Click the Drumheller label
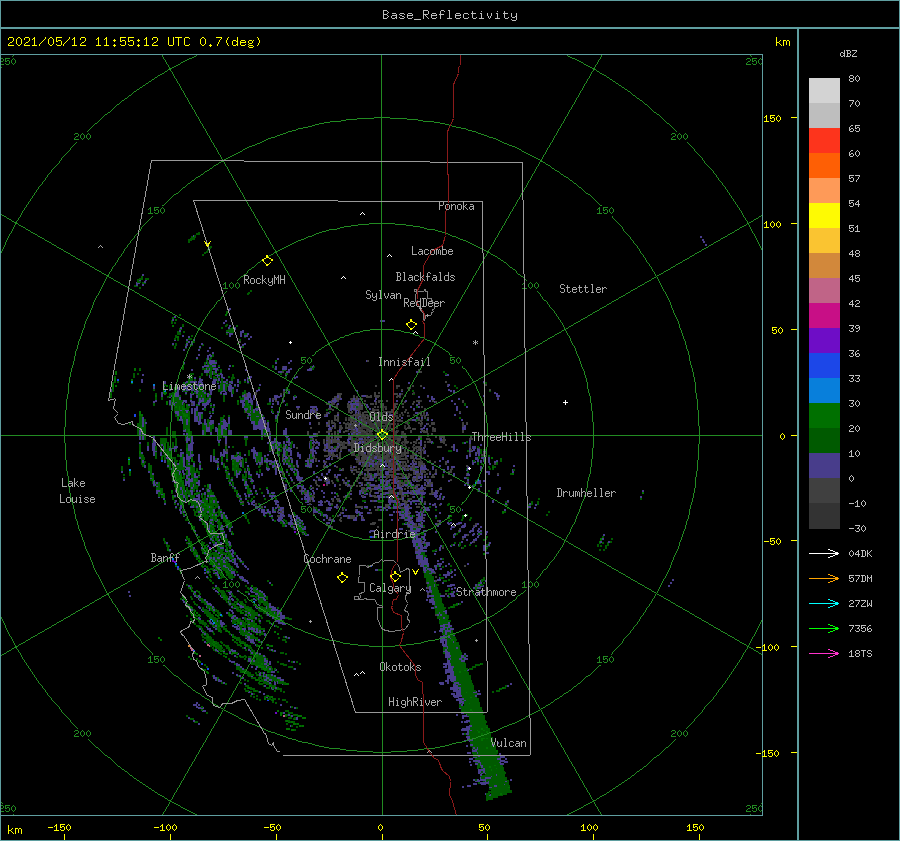Image resolution: width=900 pixels, height=841 pixels. (x=586, y=493)
